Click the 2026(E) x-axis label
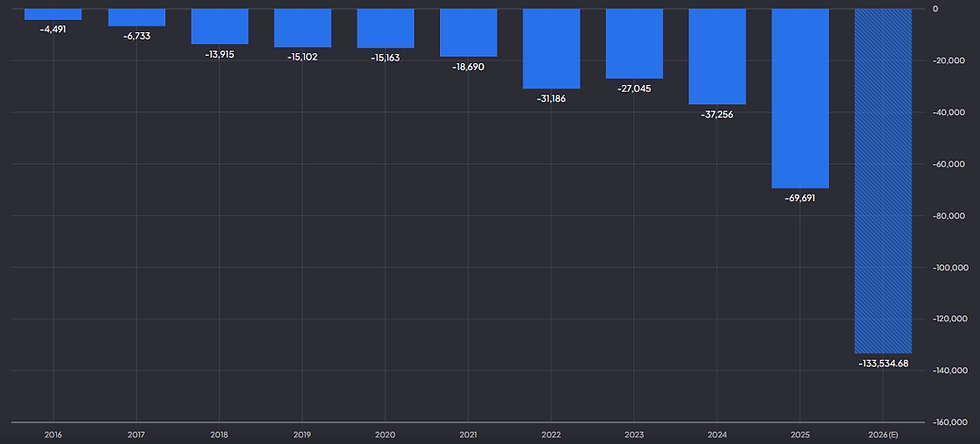This screenshot has width=980, height=444. [883, 434]
